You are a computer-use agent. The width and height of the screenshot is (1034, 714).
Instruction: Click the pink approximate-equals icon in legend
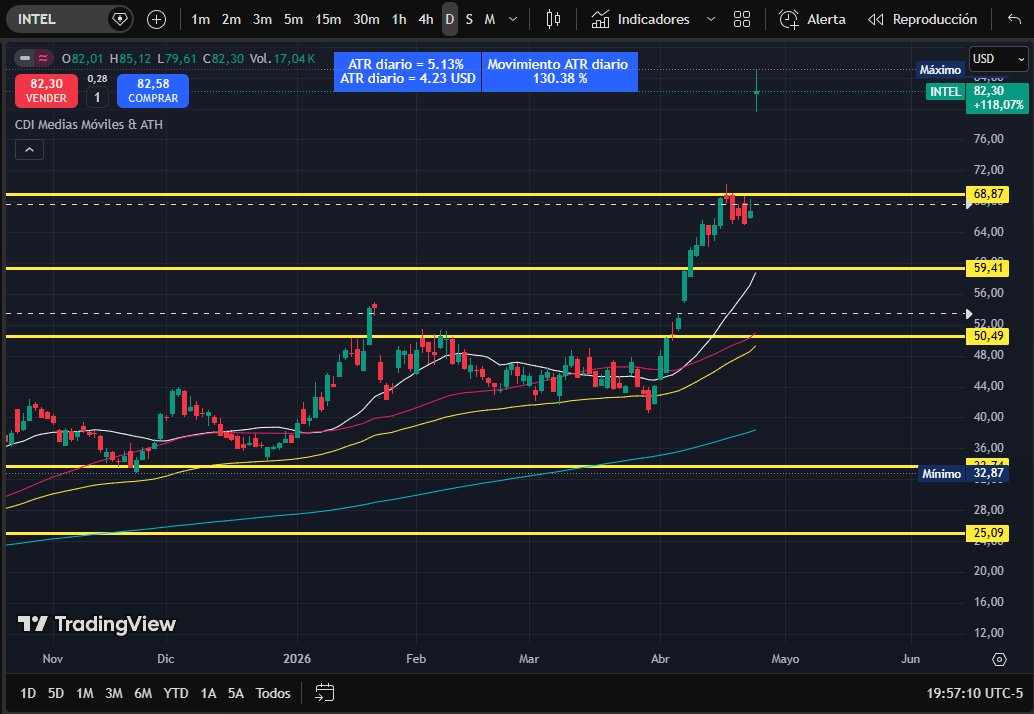[43, 59]
